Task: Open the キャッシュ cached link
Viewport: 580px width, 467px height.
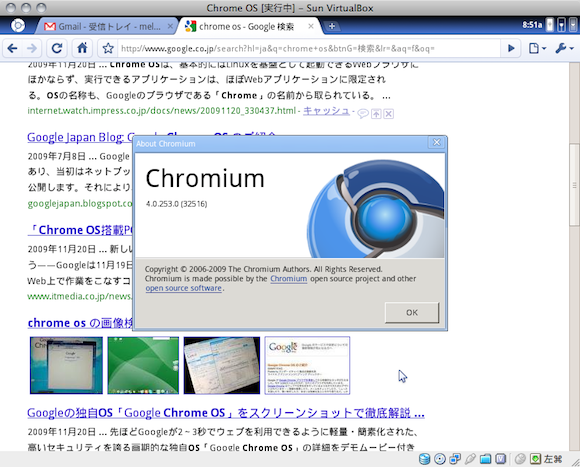Action: 326,111
